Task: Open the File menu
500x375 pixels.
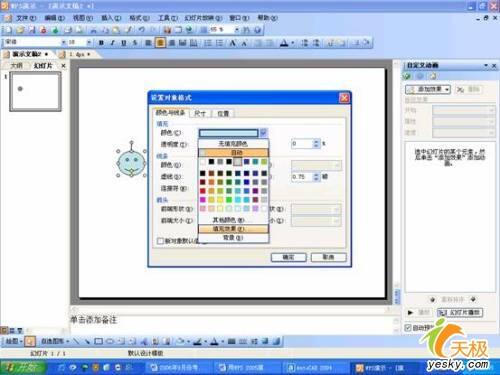Action: 26,18
